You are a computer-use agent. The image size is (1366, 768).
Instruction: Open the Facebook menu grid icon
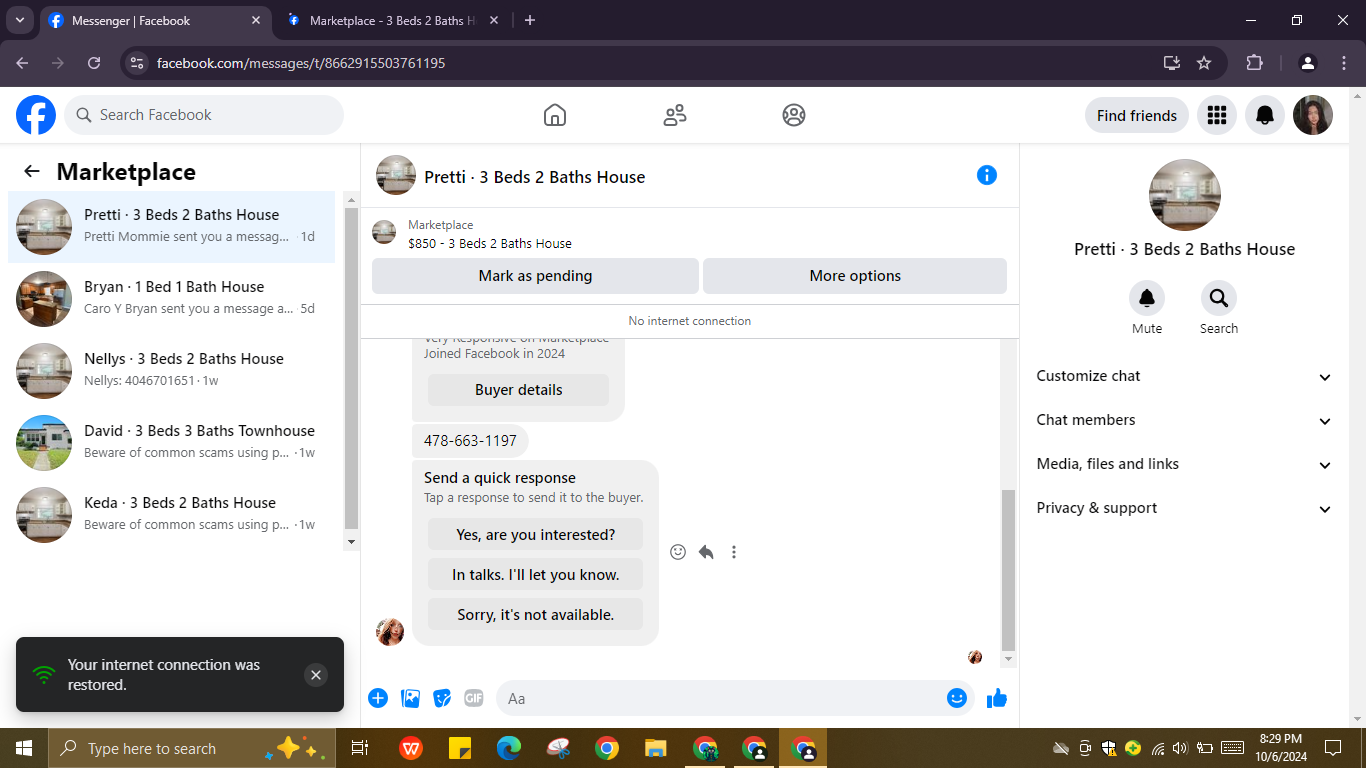[x=1217, y=115]
